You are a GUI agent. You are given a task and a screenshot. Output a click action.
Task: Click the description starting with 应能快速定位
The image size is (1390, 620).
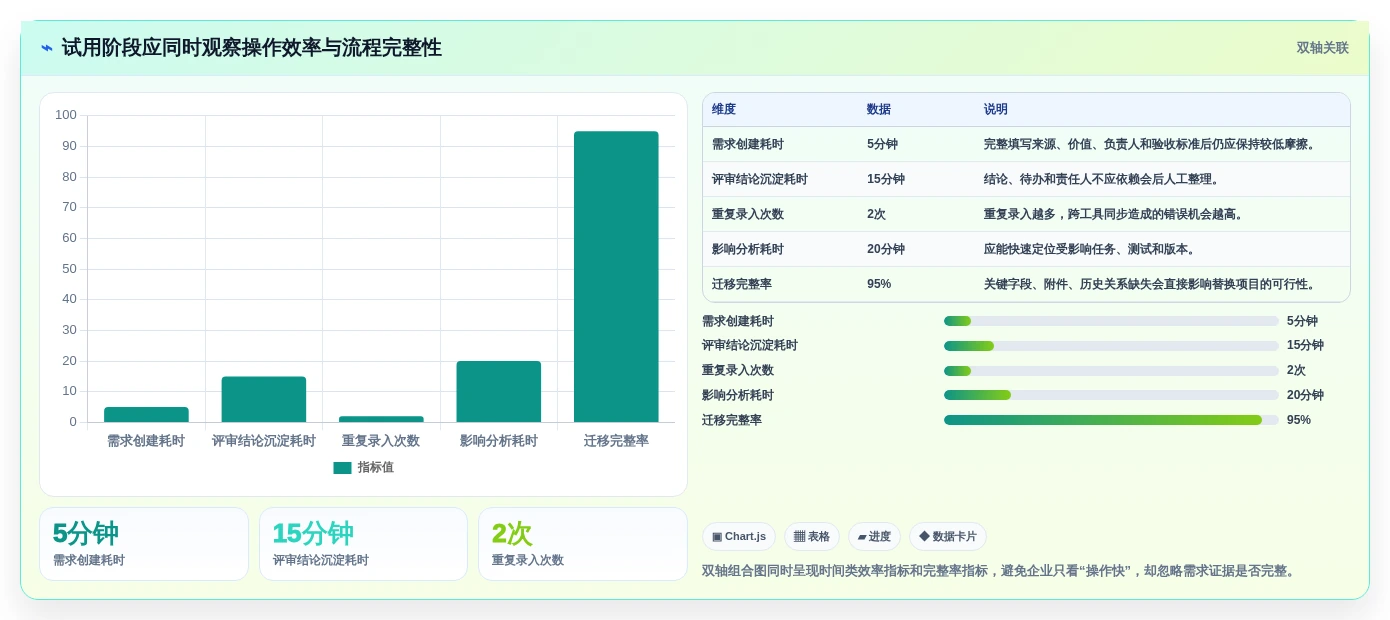pos(1092,249)
